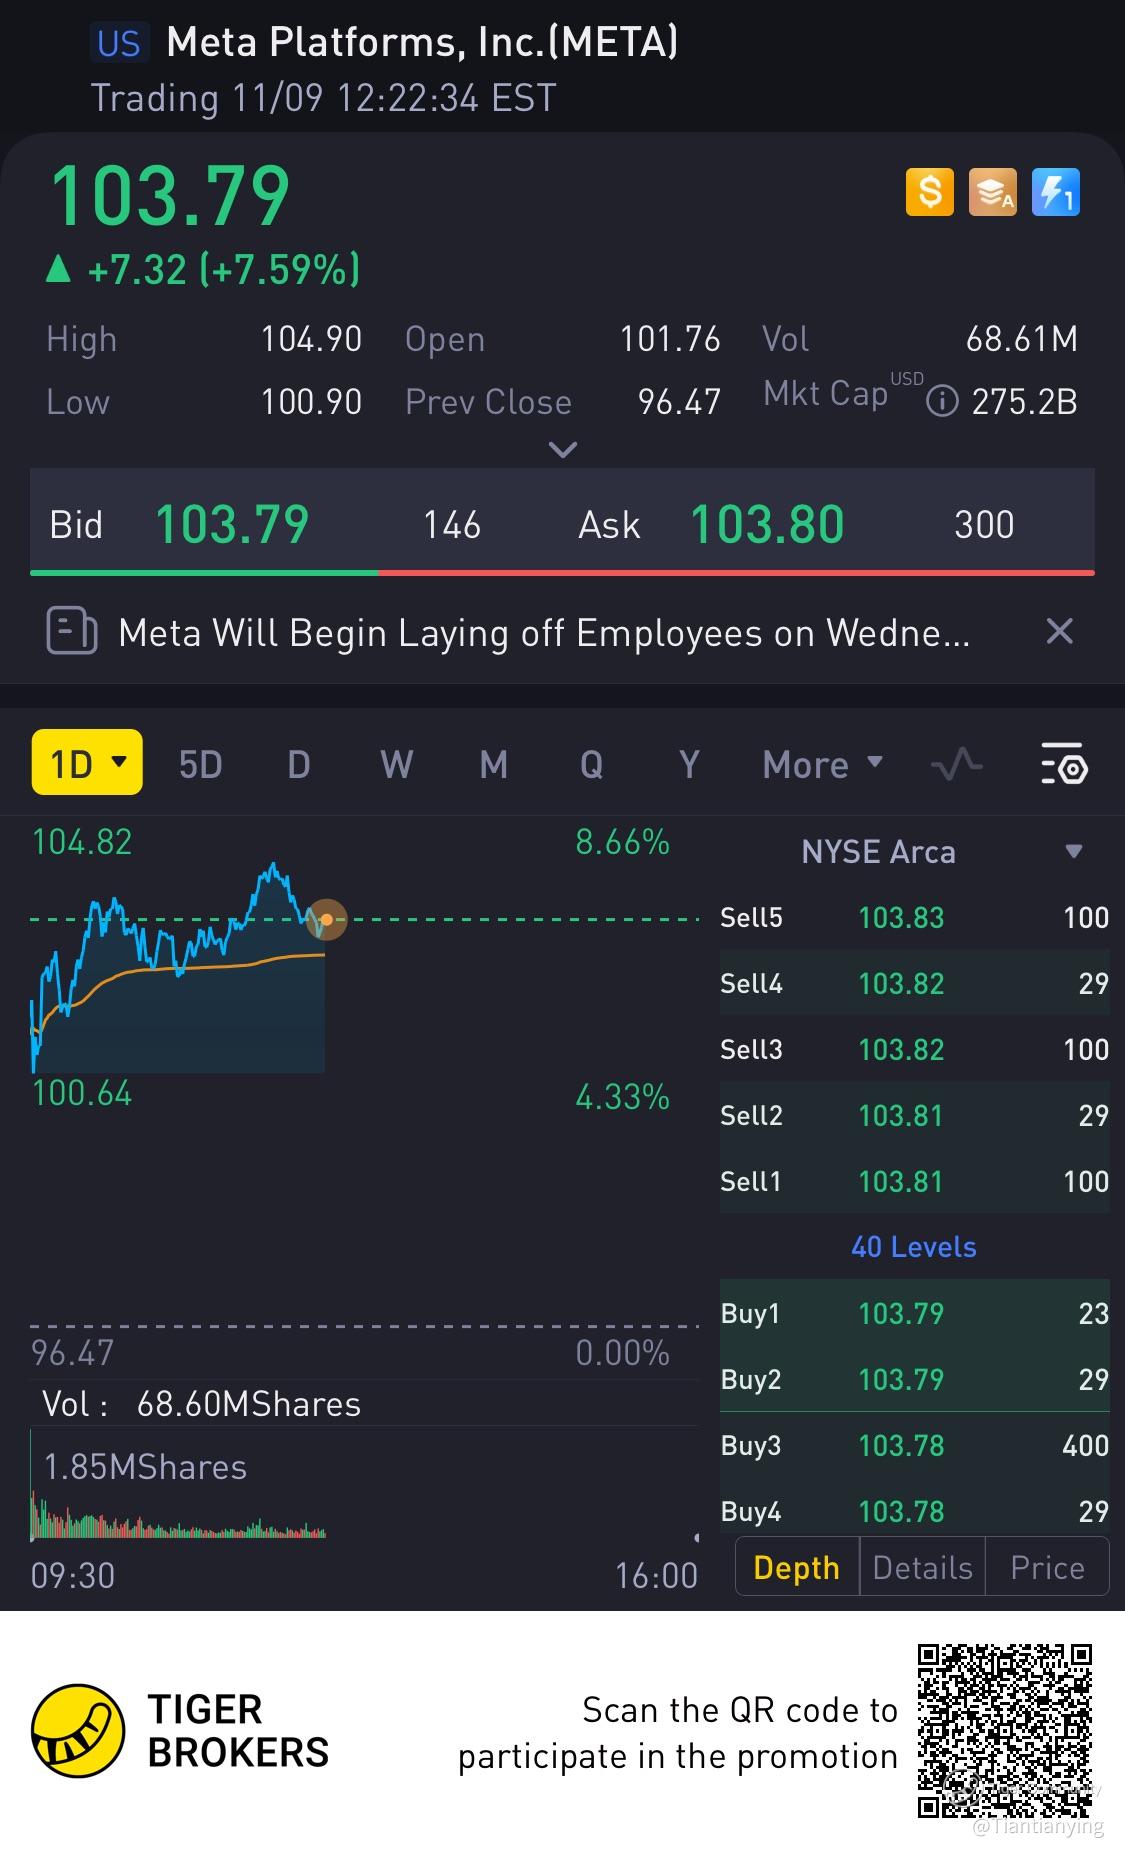Tap the Prev Close value 96.47
Screen dimensions: 1125x1851
coord(679,402)
